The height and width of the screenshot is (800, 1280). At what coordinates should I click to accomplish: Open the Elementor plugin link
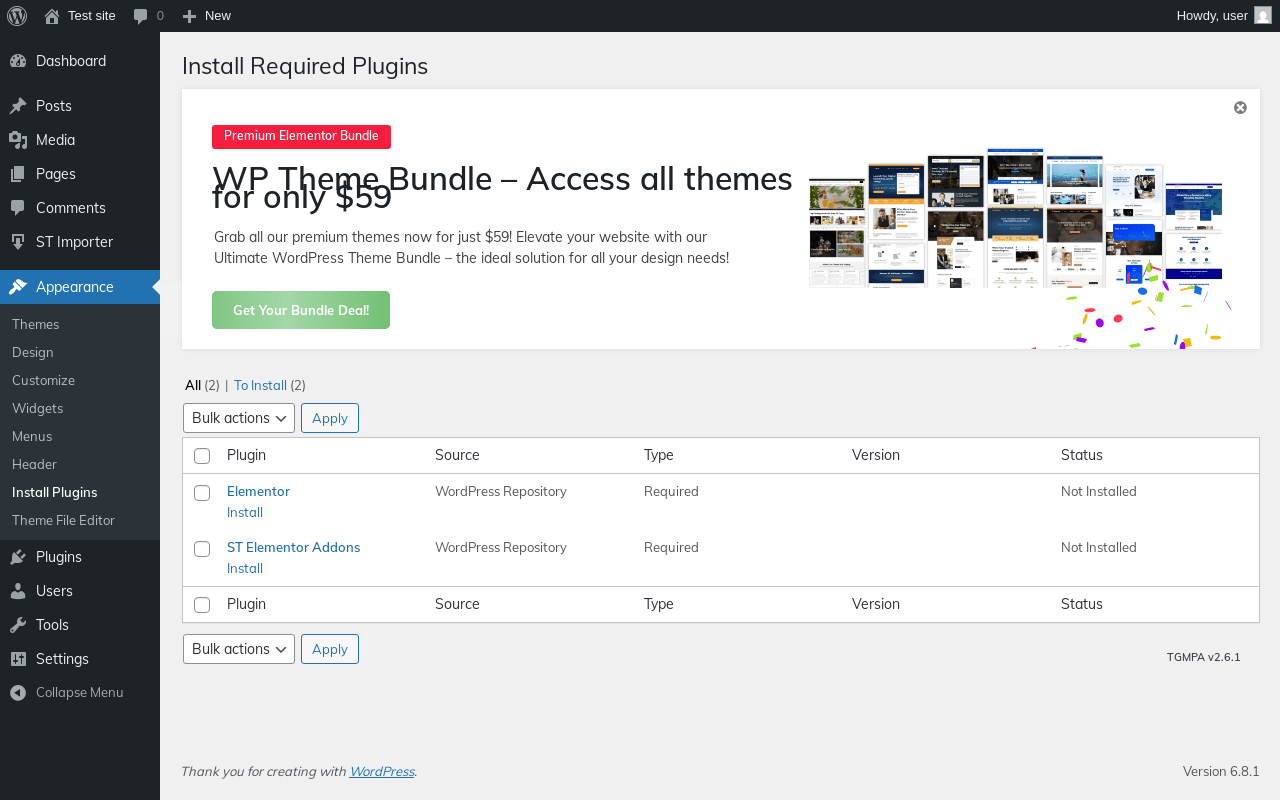pos(258,491)
